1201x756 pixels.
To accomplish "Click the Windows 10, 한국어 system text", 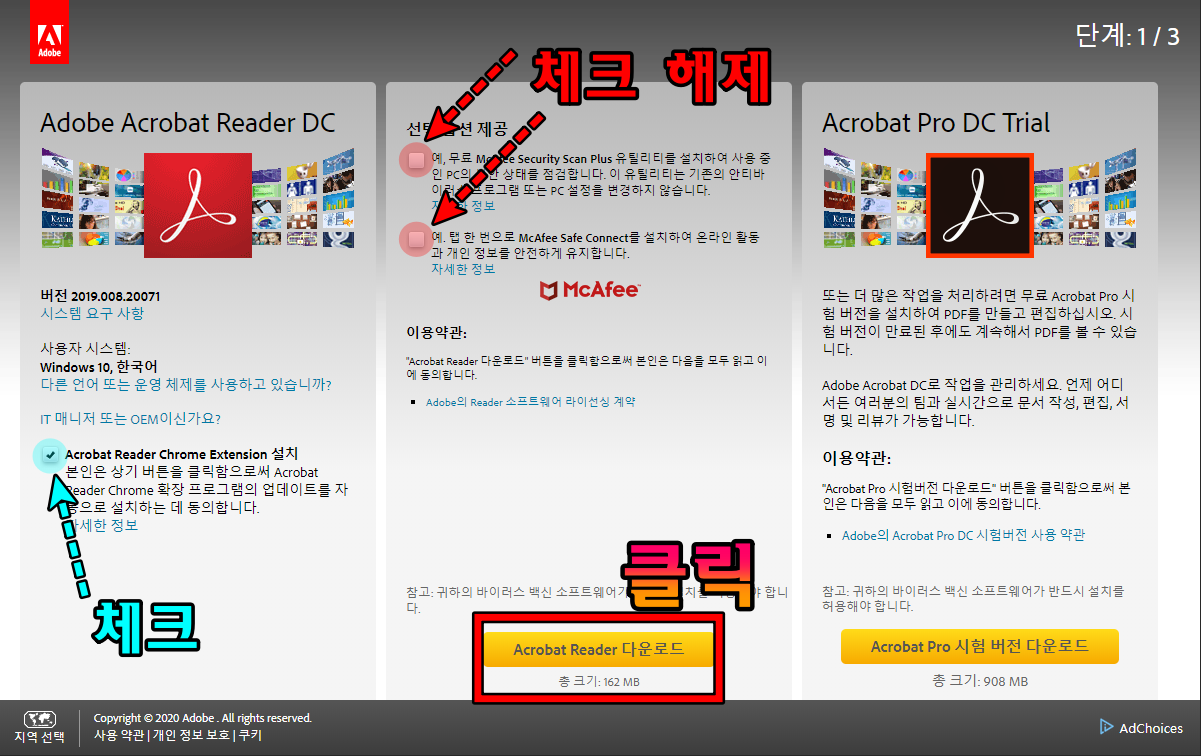I will click(x=99, y=367).
